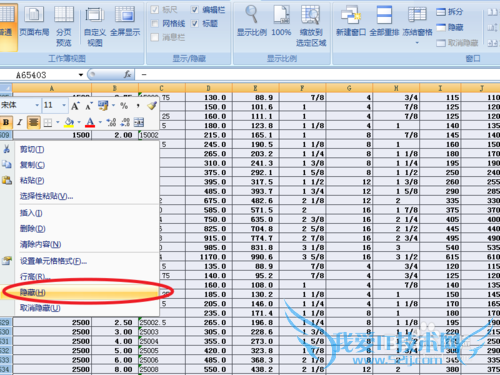
Task: Increase decimal places in mini toolbar
Action: [x=111, y=122]
